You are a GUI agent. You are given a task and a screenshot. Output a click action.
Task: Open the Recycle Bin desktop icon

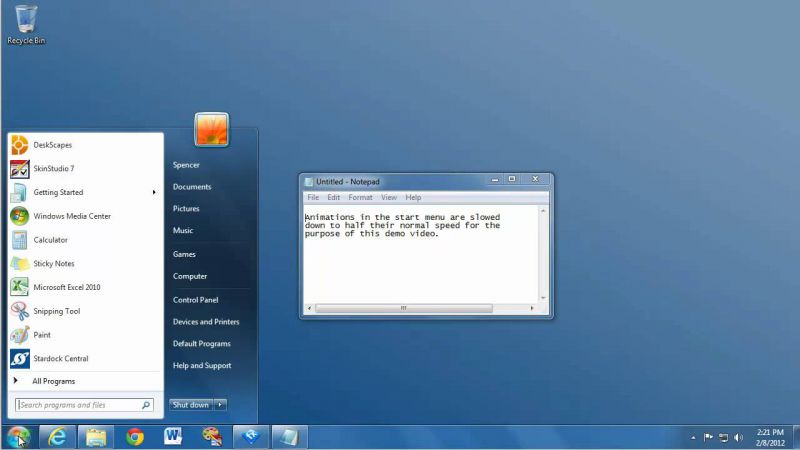click(x=26, y=24)
